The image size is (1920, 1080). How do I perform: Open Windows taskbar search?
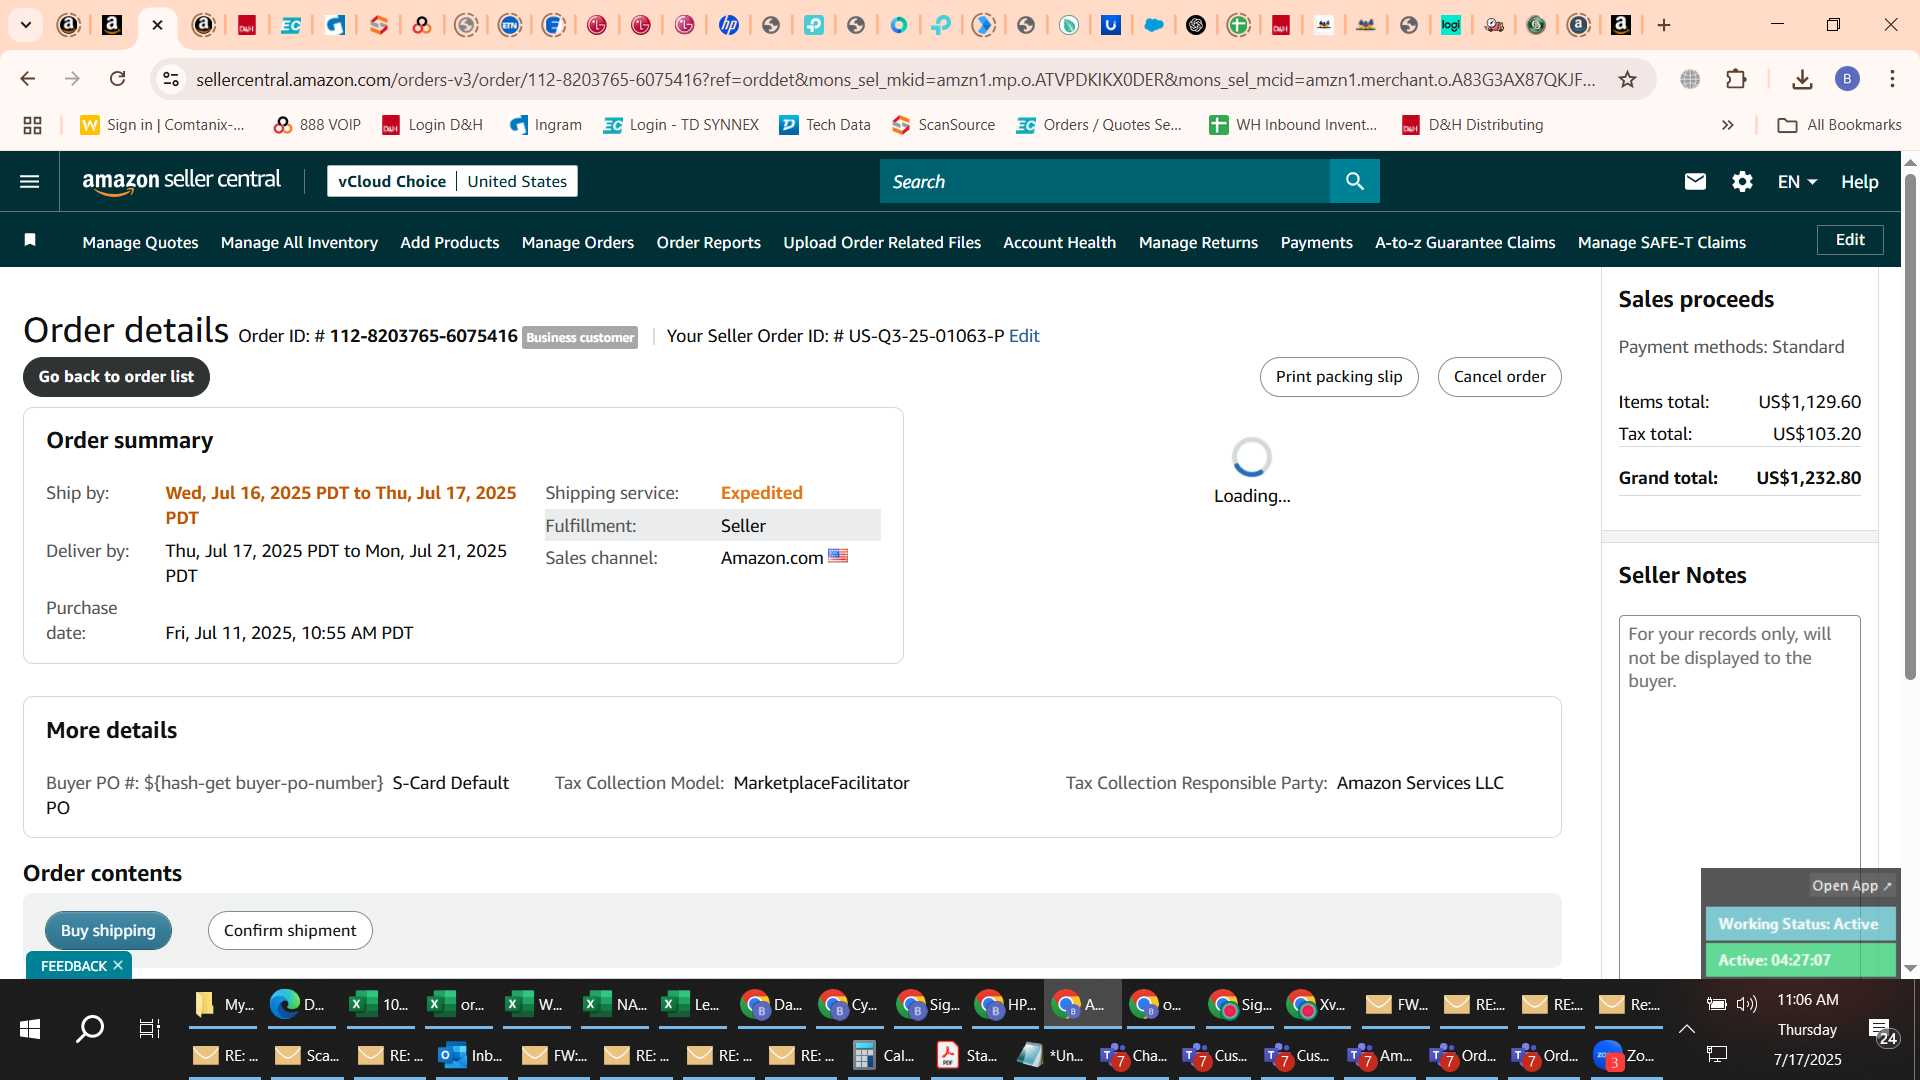pos(90,1028)
